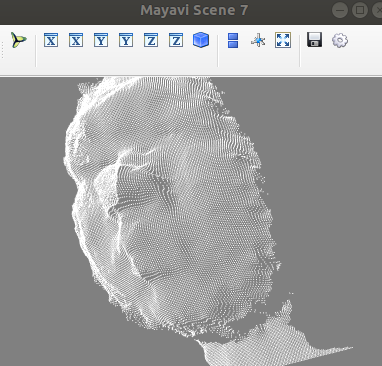
Task: Minimize the Mayavi Scene 7 window
Action: point(340,10)
